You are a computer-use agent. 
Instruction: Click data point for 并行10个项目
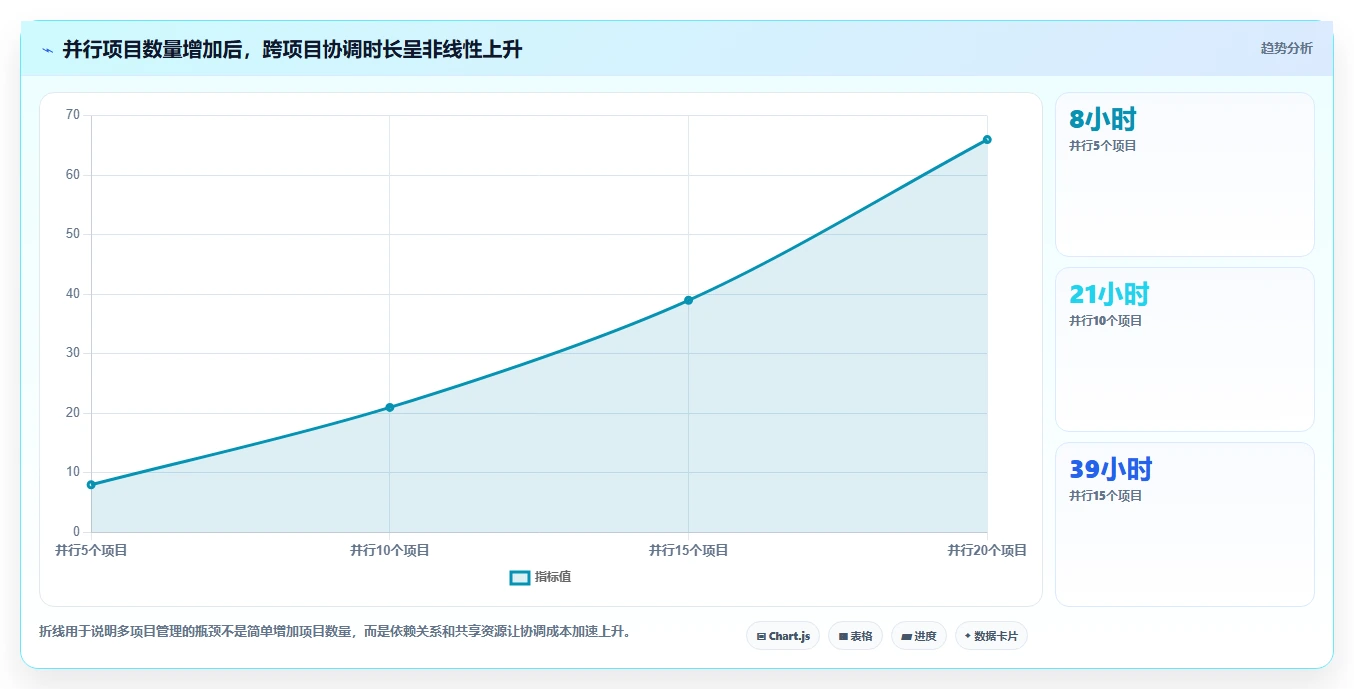390,408
